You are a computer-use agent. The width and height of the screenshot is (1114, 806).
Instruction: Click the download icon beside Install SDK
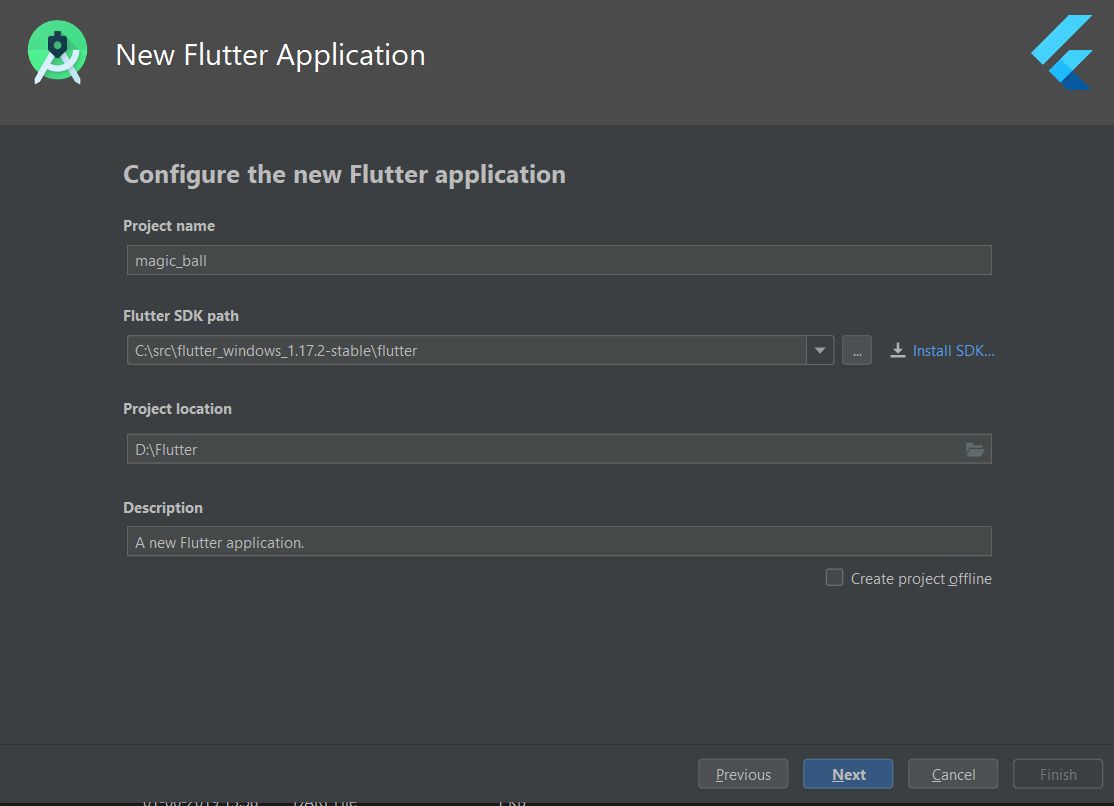click(x=898, y=350)
